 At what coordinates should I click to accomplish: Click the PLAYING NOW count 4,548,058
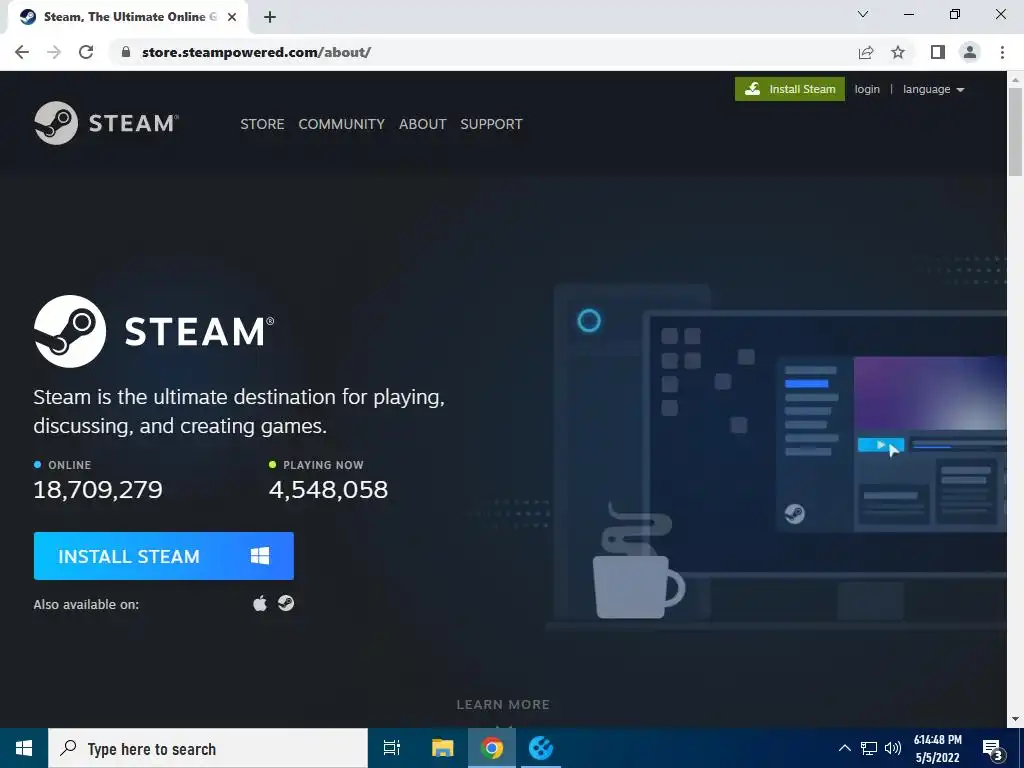point(328,489)
